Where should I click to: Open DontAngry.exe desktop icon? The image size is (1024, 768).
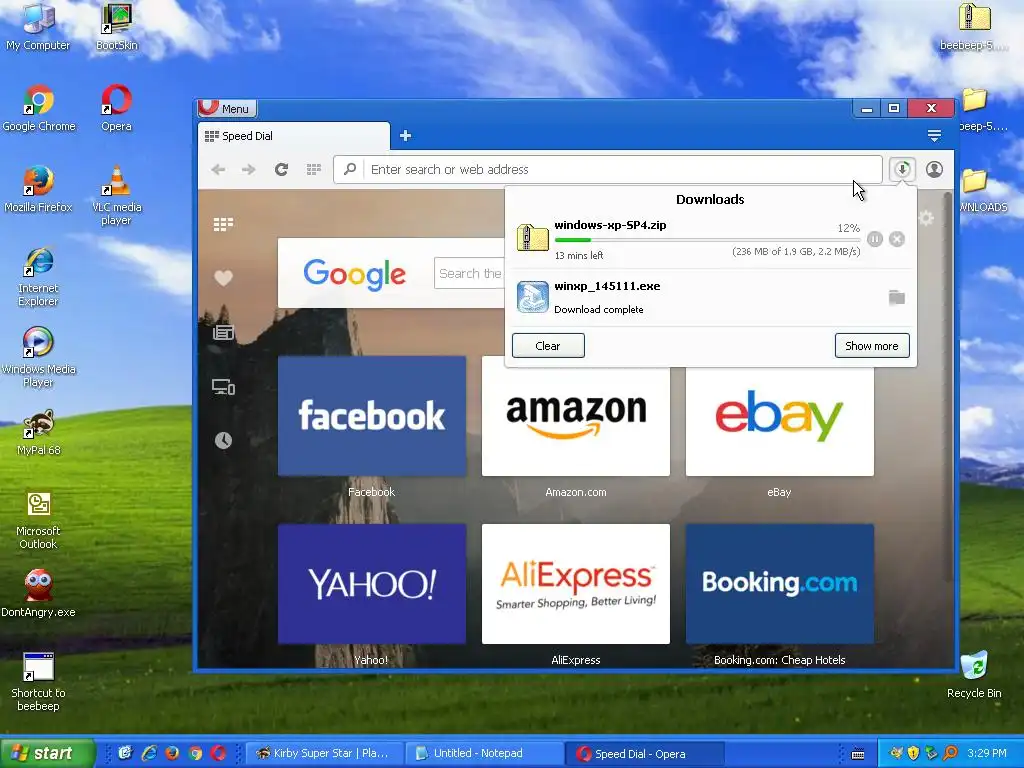tap(38, 593)
